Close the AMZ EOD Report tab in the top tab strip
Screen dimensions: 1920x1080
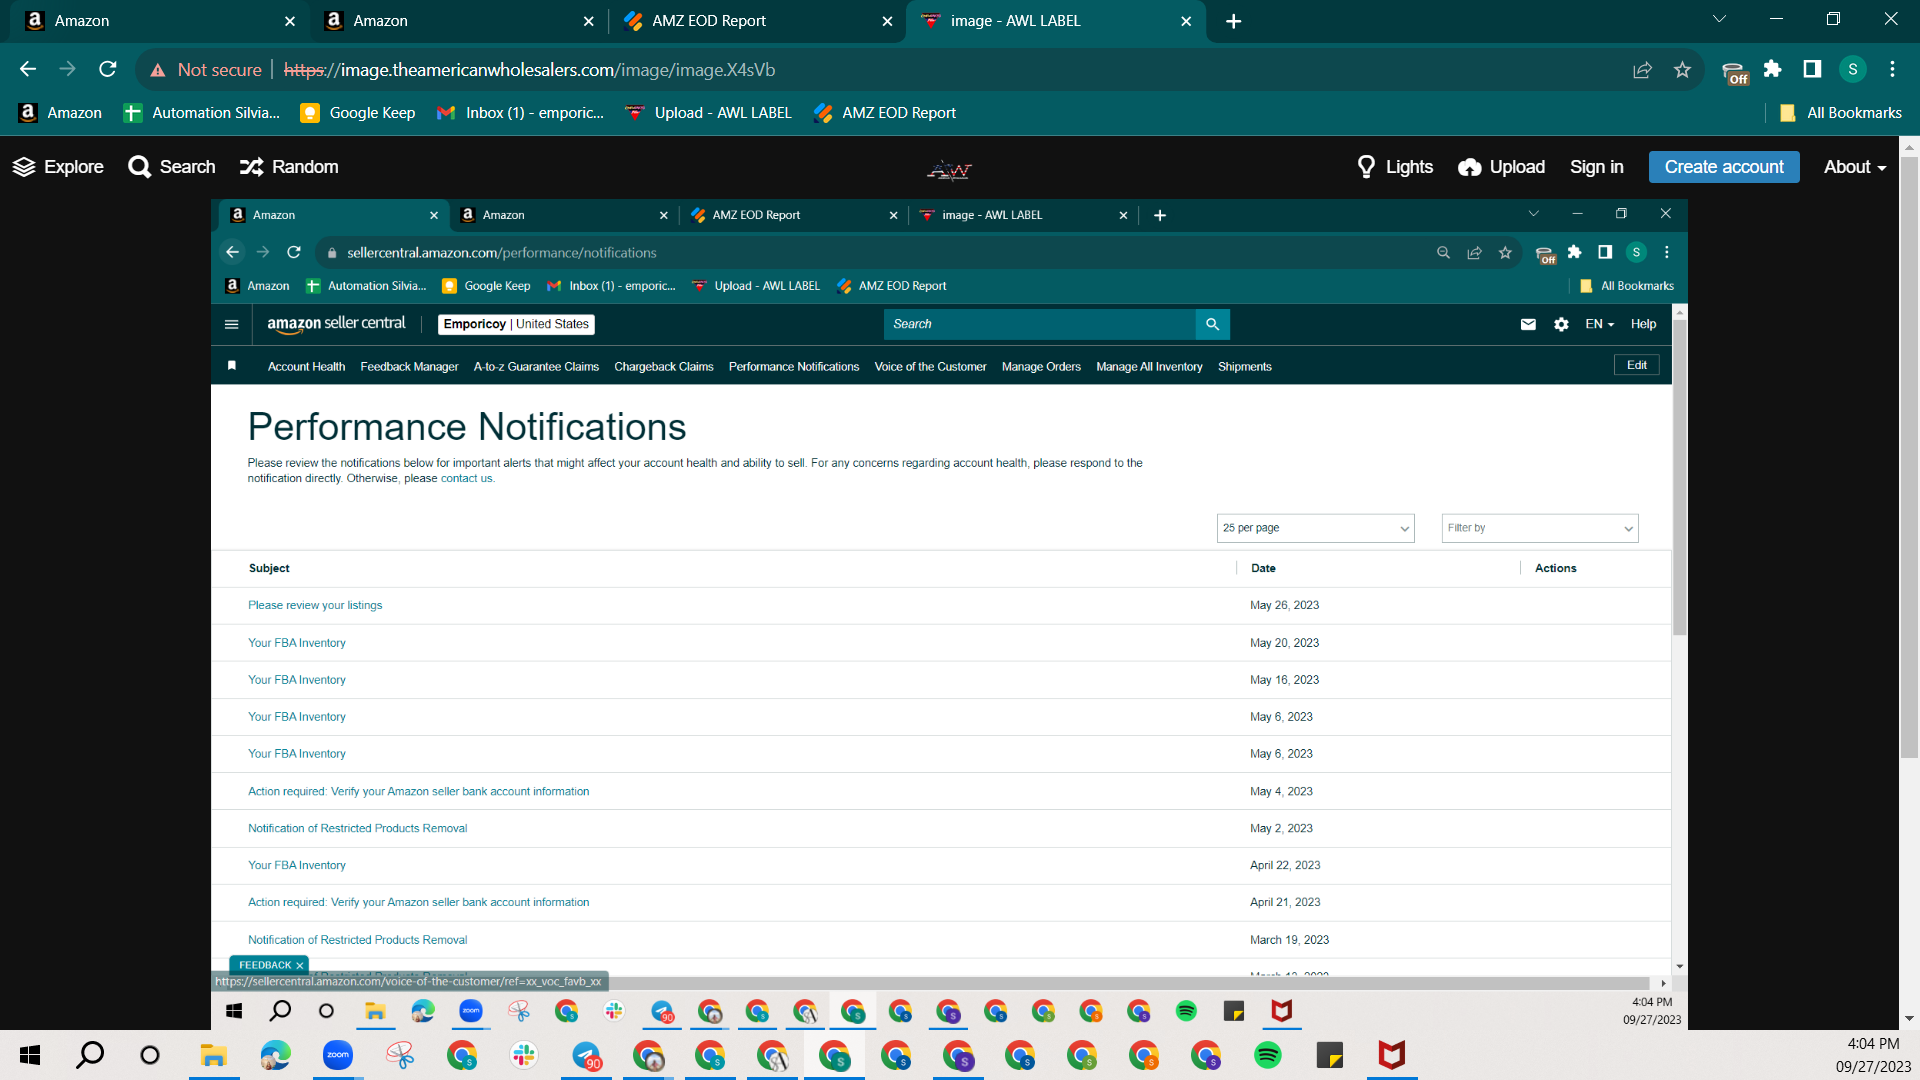pos(887,21)
